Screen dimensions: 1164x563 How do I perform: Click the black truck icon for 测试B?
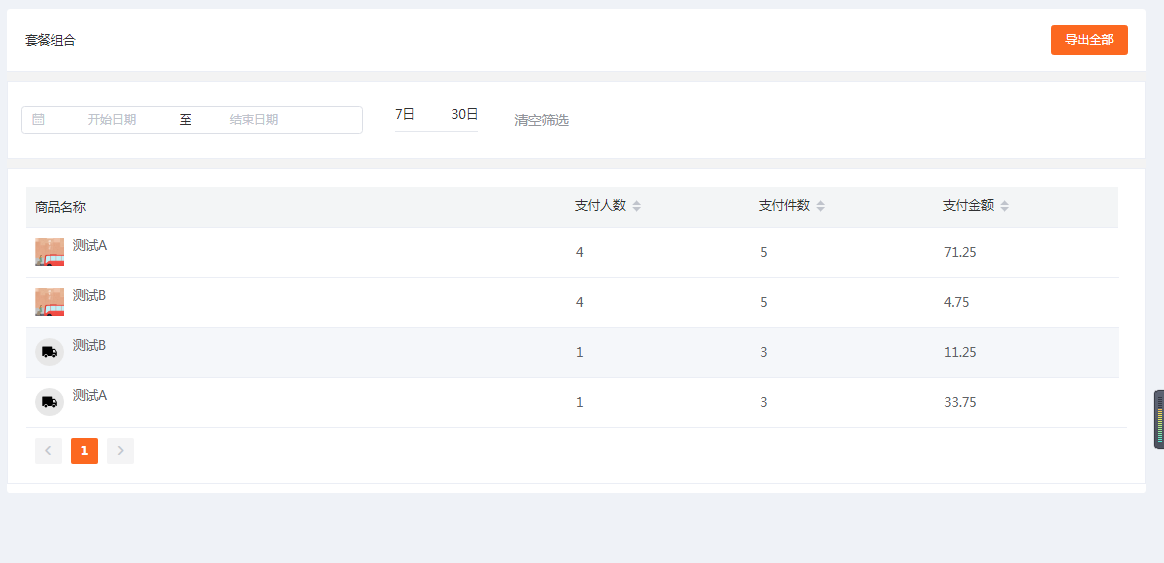[x=49, y=352]
